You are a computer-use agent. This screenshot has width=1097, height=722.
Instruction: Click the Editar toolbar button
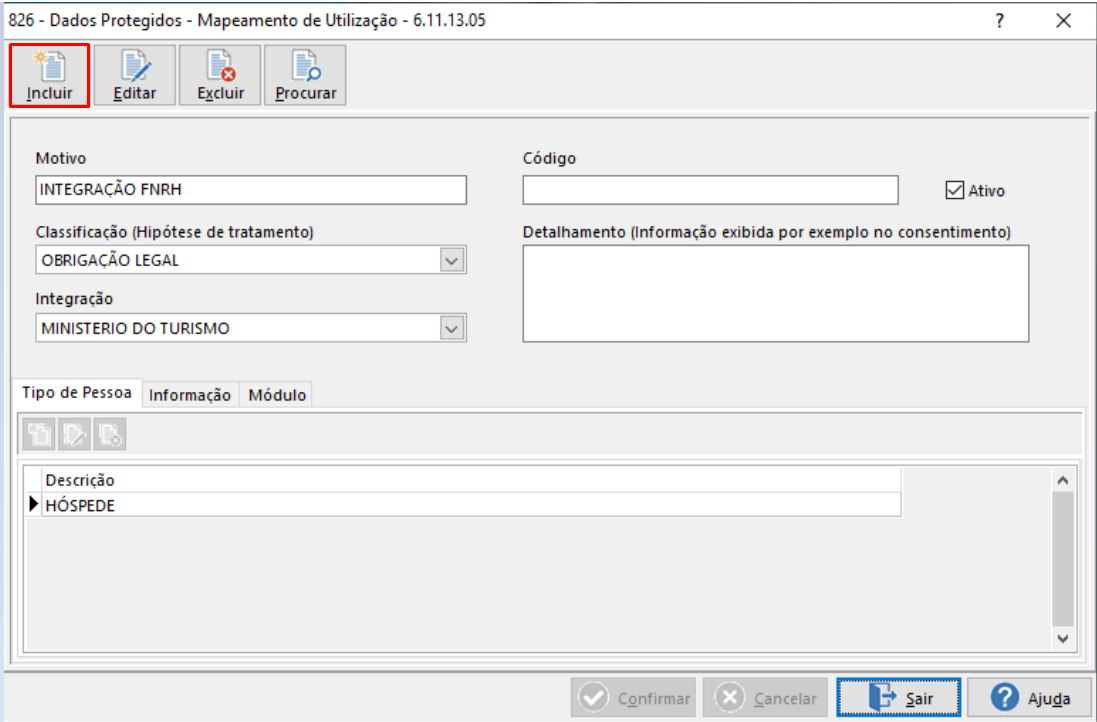tap(134, 76)
